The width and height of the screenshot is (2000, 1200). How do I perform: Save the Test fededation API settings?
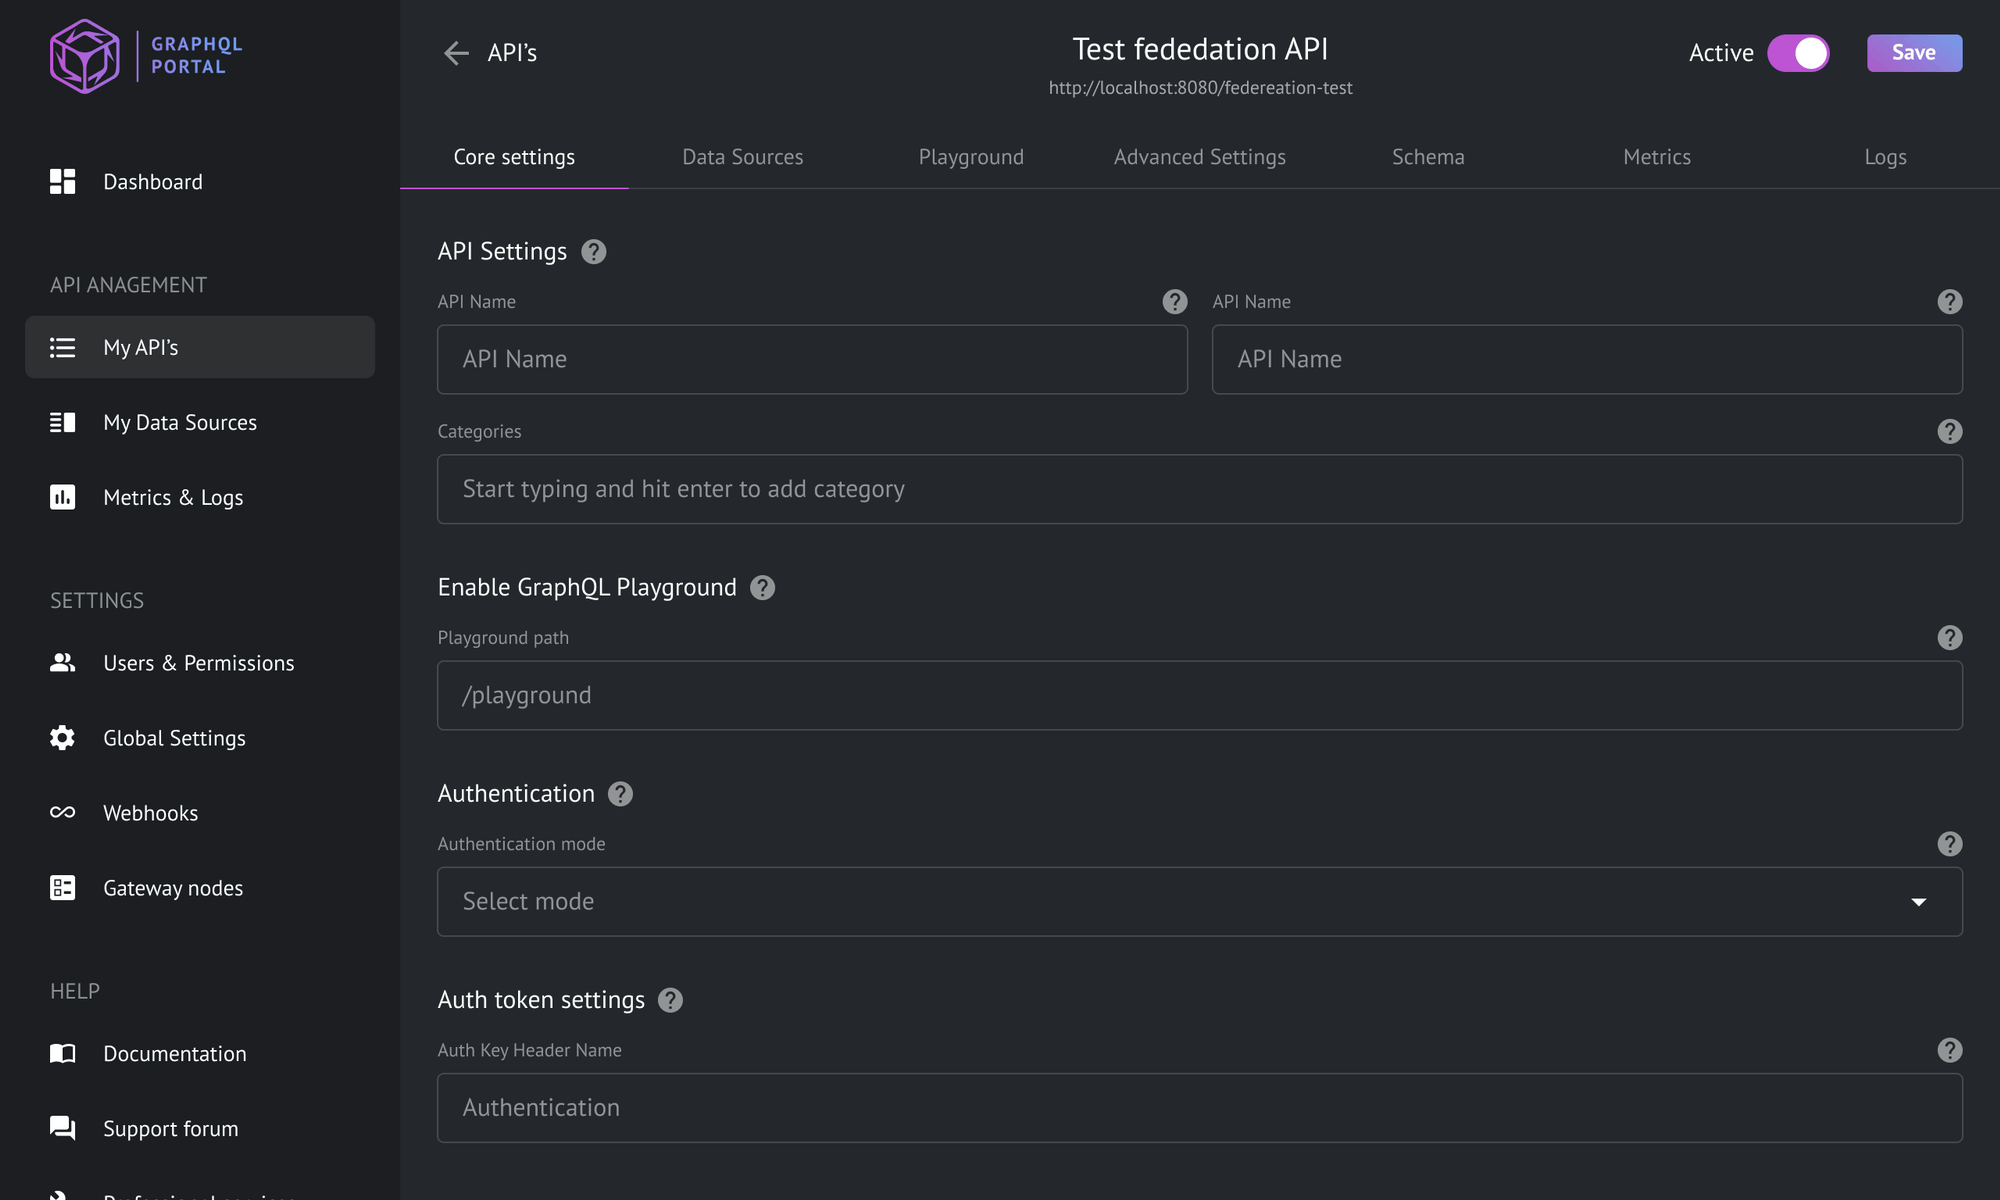1913,53
